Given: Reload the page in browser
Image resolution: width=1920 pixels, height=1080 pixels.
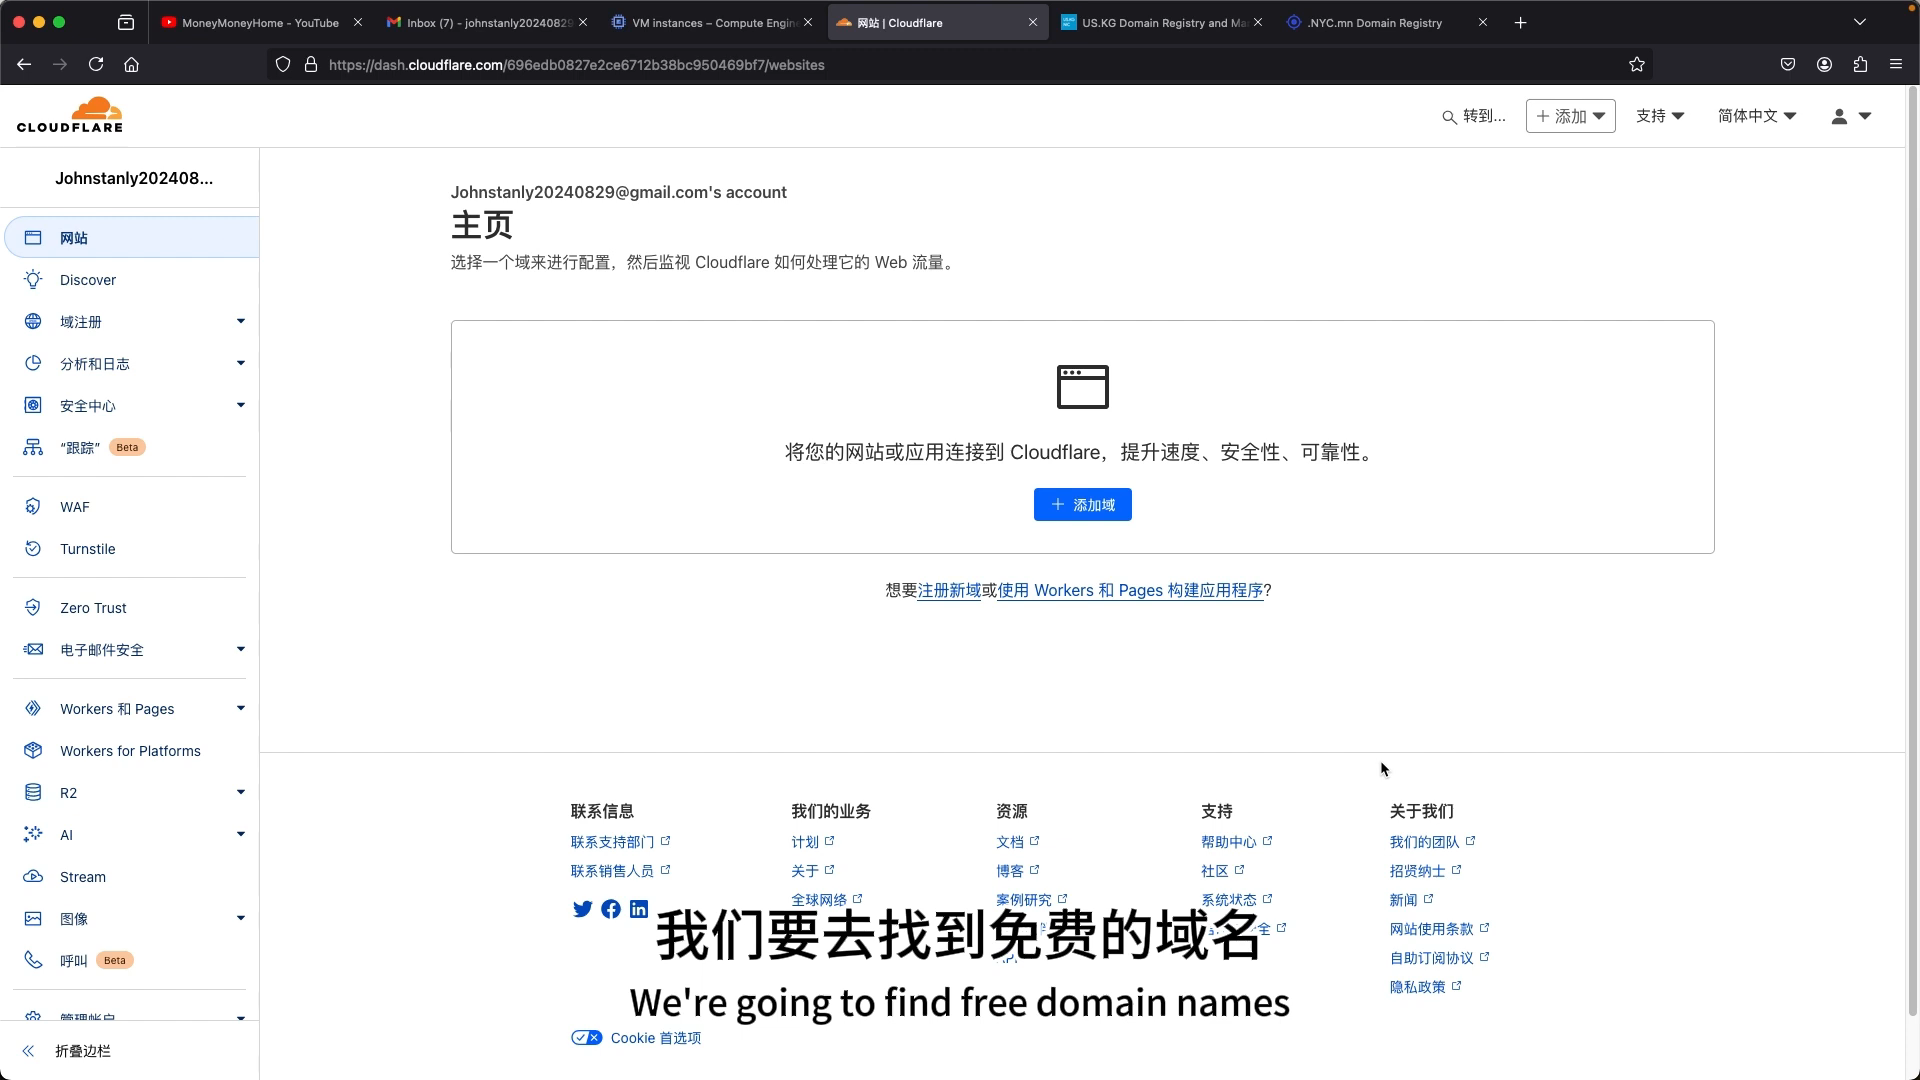Looking at the screenshot, I should [96, 65].
